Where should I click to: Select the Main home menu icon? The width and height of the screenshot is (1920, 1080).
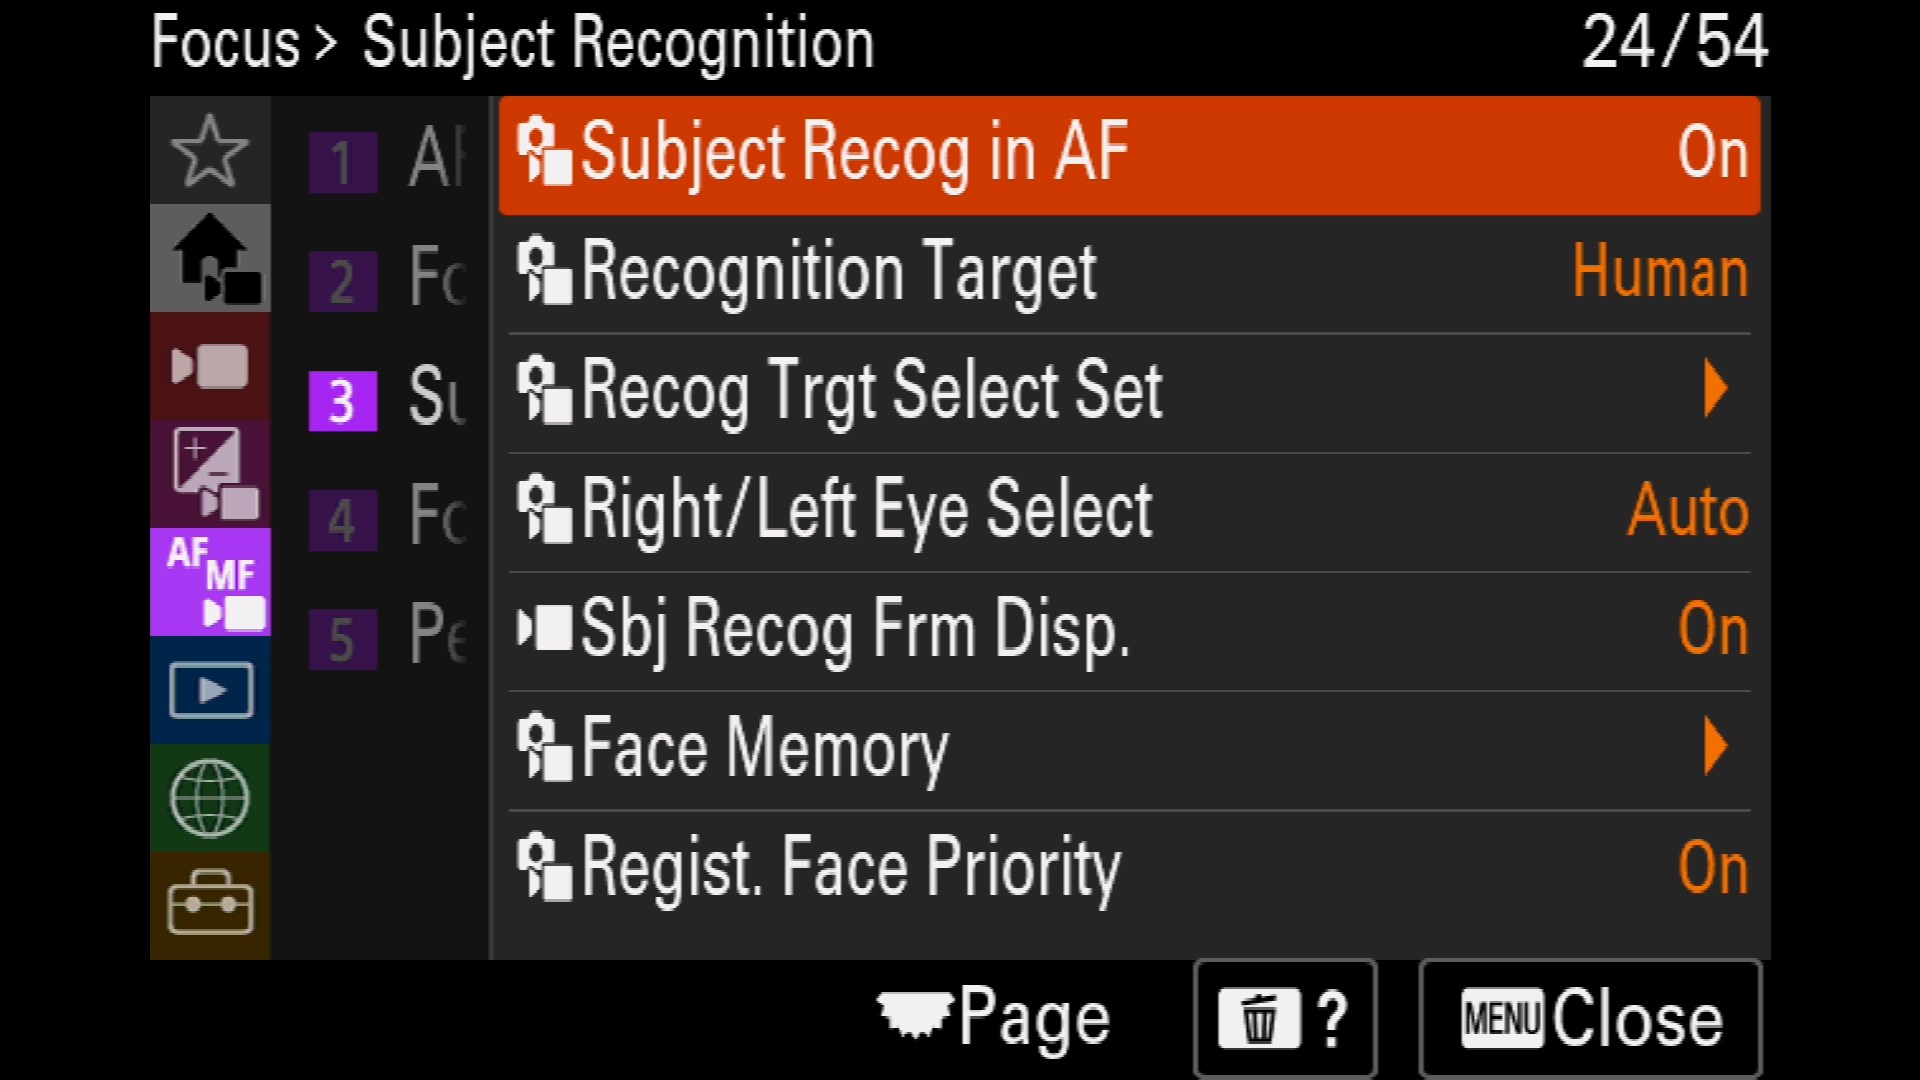(x=210, y=259)
